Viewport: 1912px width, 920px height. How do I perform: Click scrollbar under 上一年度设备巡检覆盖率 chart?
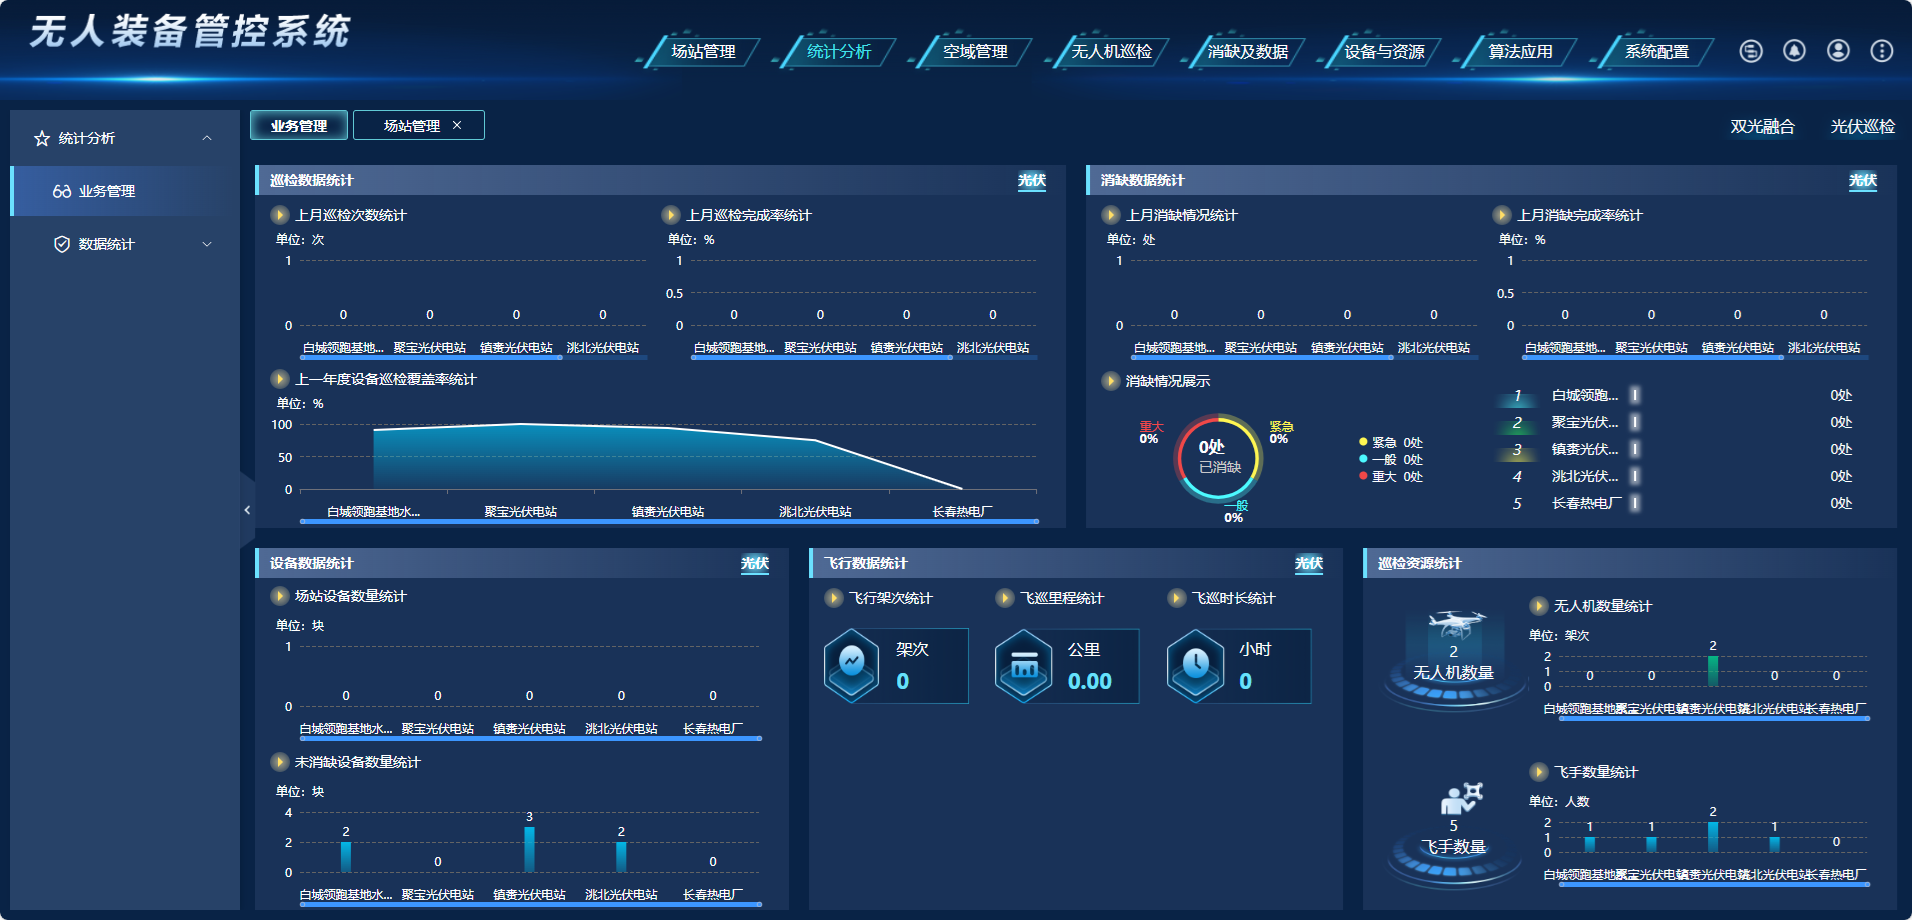click(669, 521)
